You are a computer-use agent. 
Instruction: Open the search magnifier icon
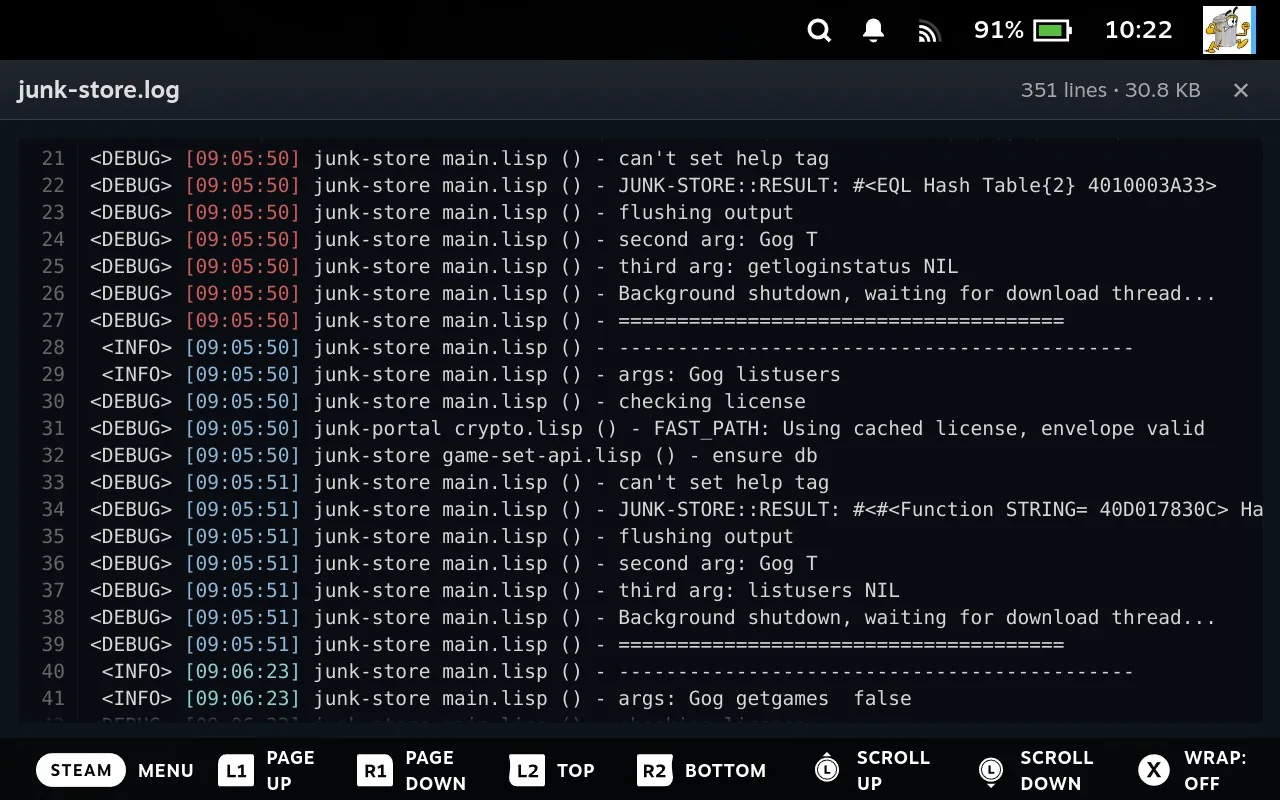819,31
